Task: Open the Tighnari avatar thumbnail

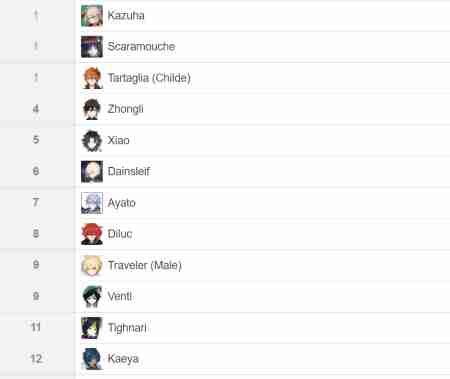Action: click(92, 328)
